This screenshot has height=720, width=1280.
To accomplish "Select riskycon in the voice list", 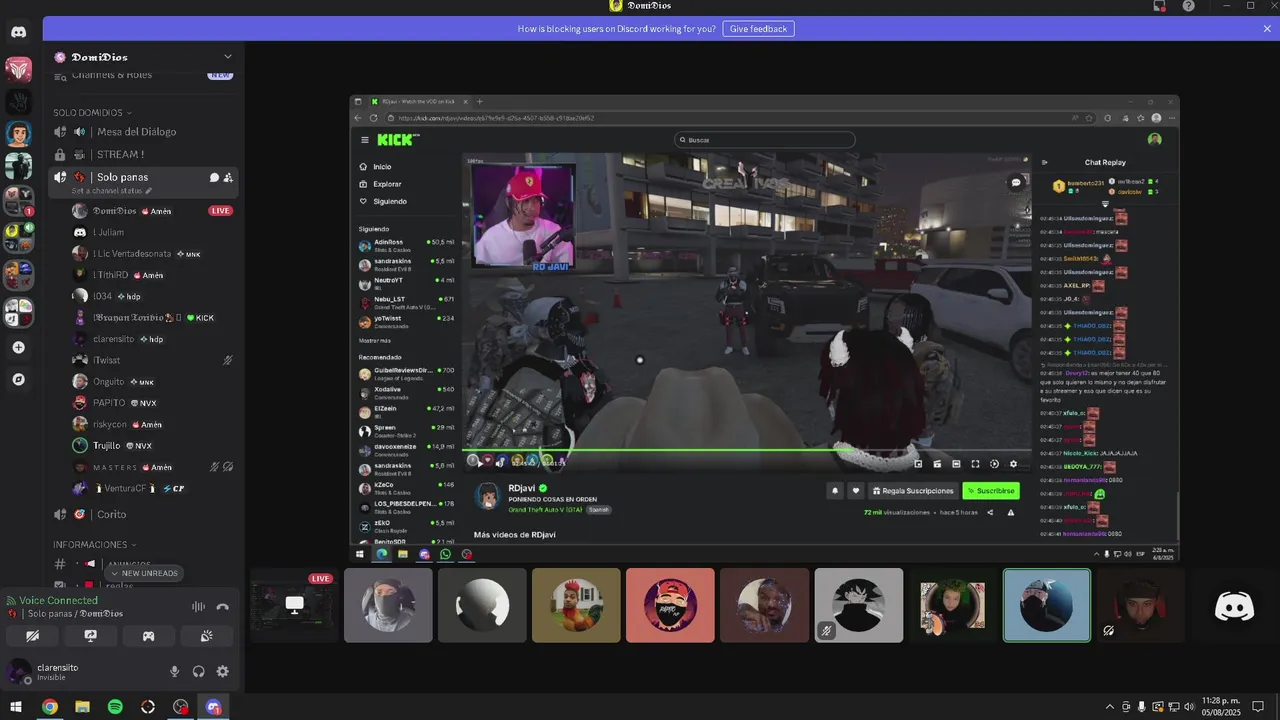I will [152, 424].
